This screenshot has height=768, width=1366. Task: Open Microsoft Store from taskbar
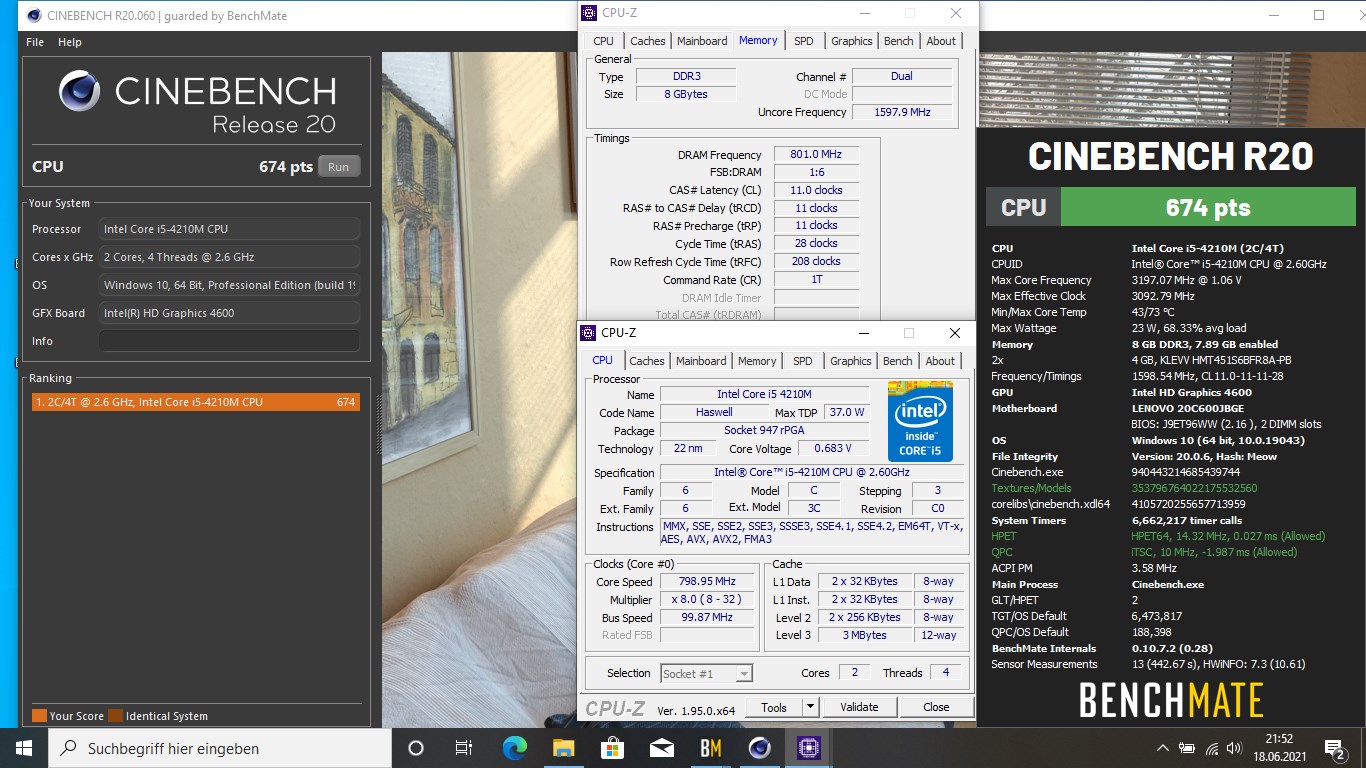click(x=612, y=748)
